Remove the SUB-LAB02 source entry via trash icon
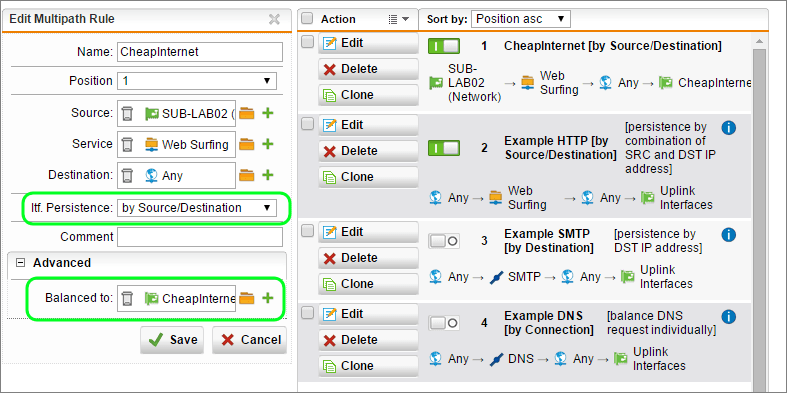787x393 pixels. [x=127, y=113]
